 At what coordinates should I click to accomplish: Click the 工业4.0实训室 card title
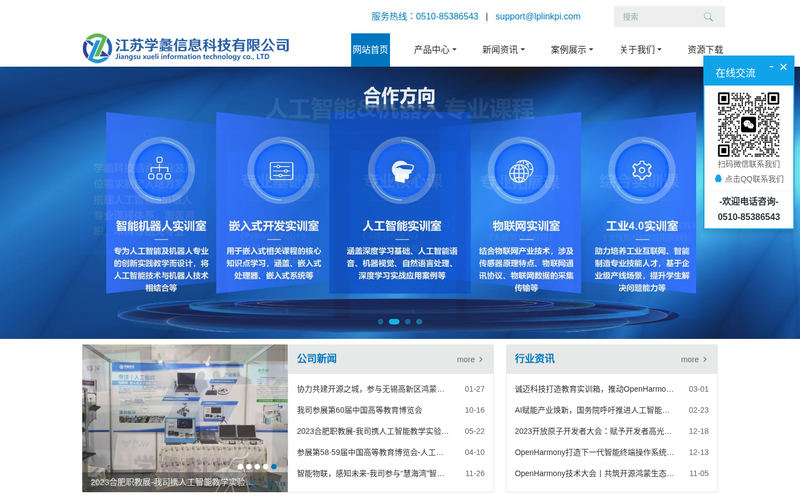(x=642, y=226)
